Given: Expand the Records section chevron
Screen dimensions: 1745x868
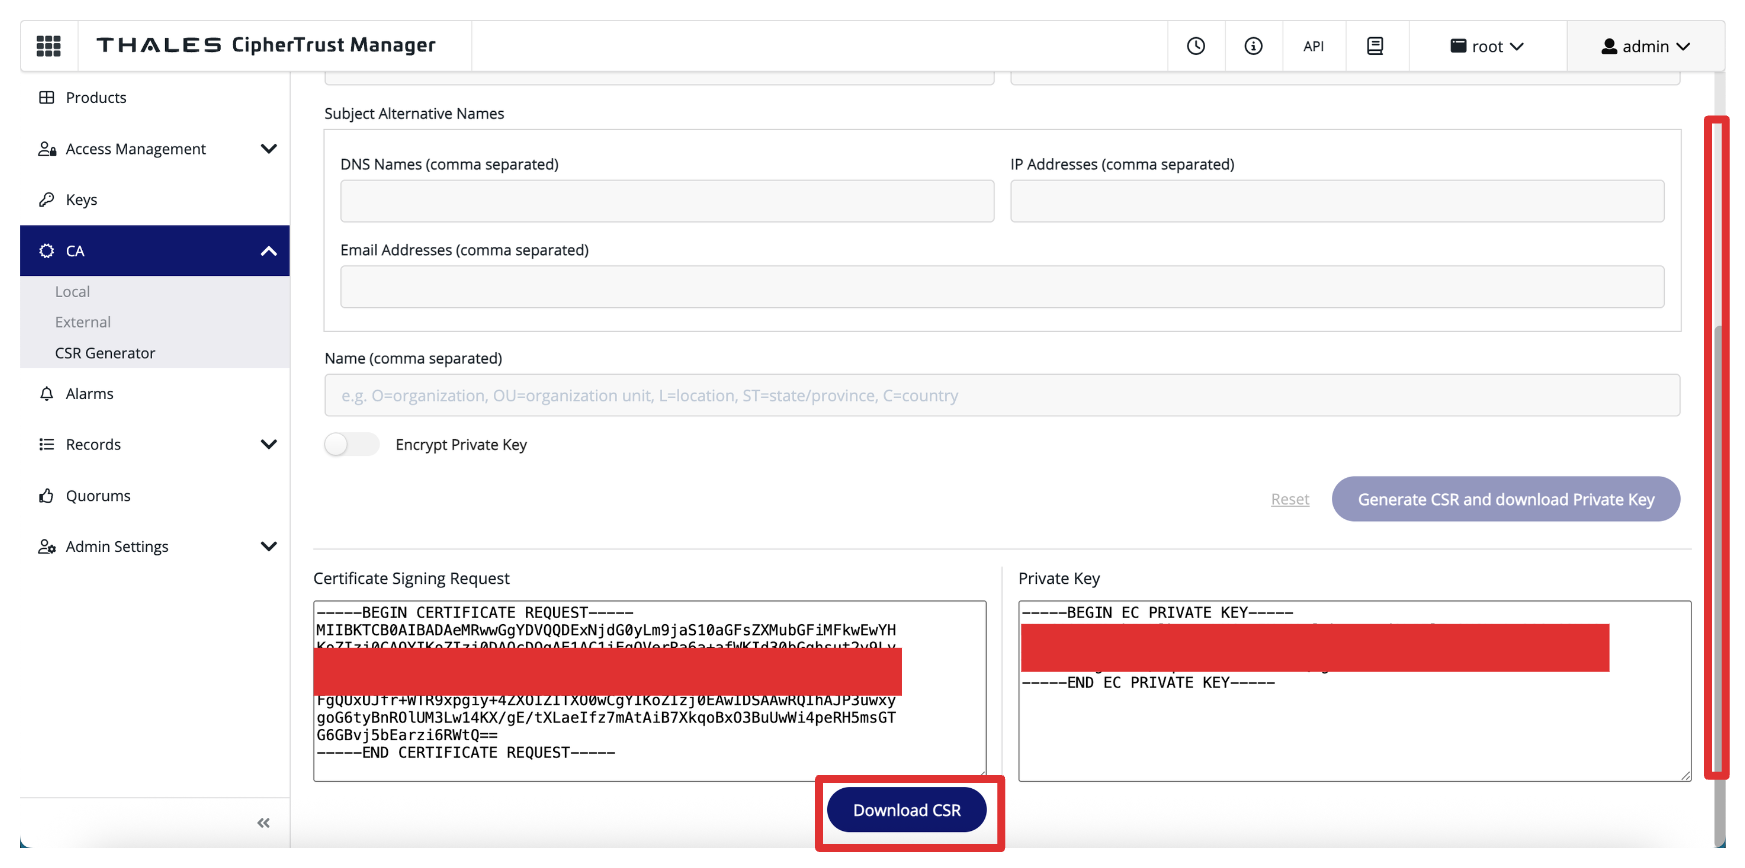Looking at the screenshot, I should [268, 445].
